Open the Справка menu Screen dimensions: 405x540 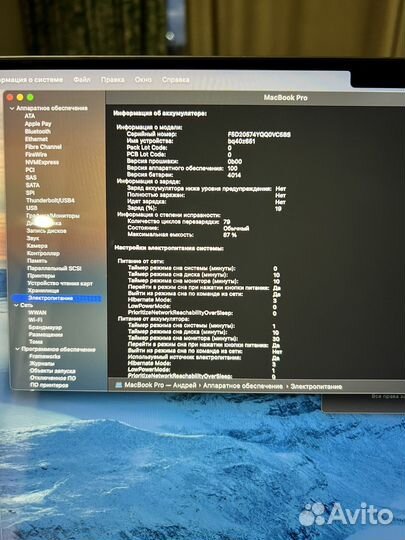pyautogui.click(x=176, y=80)
